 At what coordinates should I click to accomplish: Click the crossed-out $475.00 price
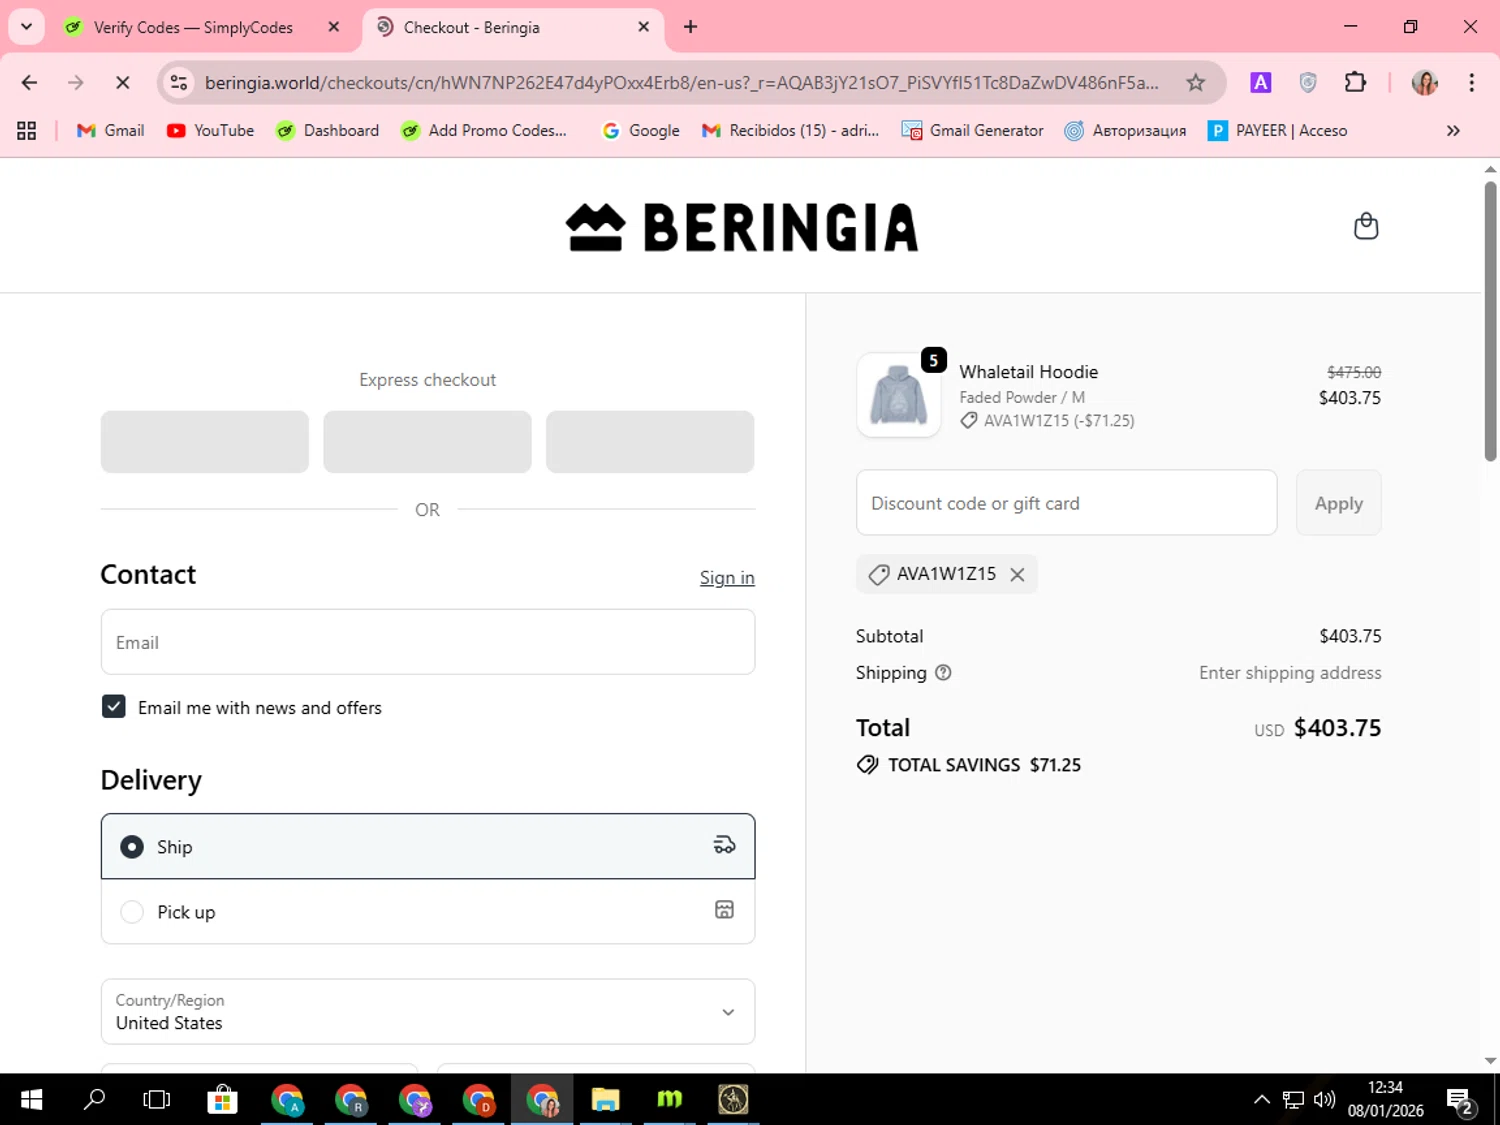tap(1354, 372)
